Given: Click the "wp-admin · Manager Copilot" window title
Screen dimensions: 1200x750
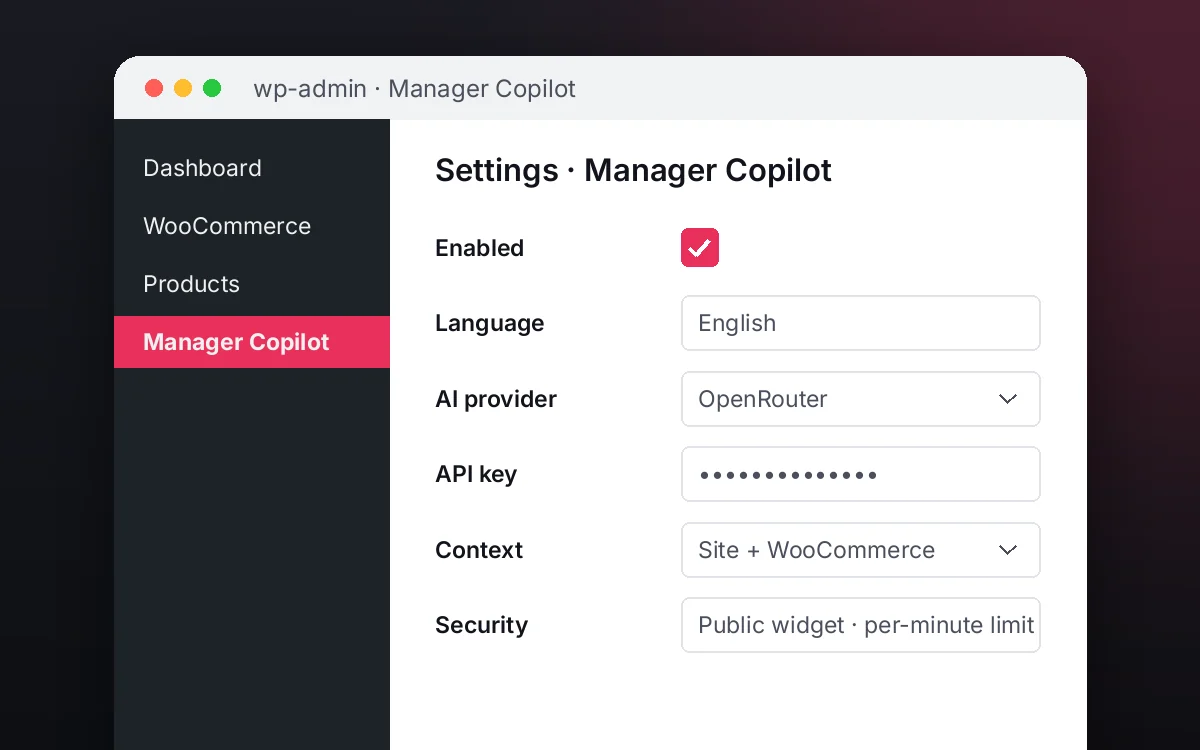Looking at the screenshot, I should coord(415,88).
